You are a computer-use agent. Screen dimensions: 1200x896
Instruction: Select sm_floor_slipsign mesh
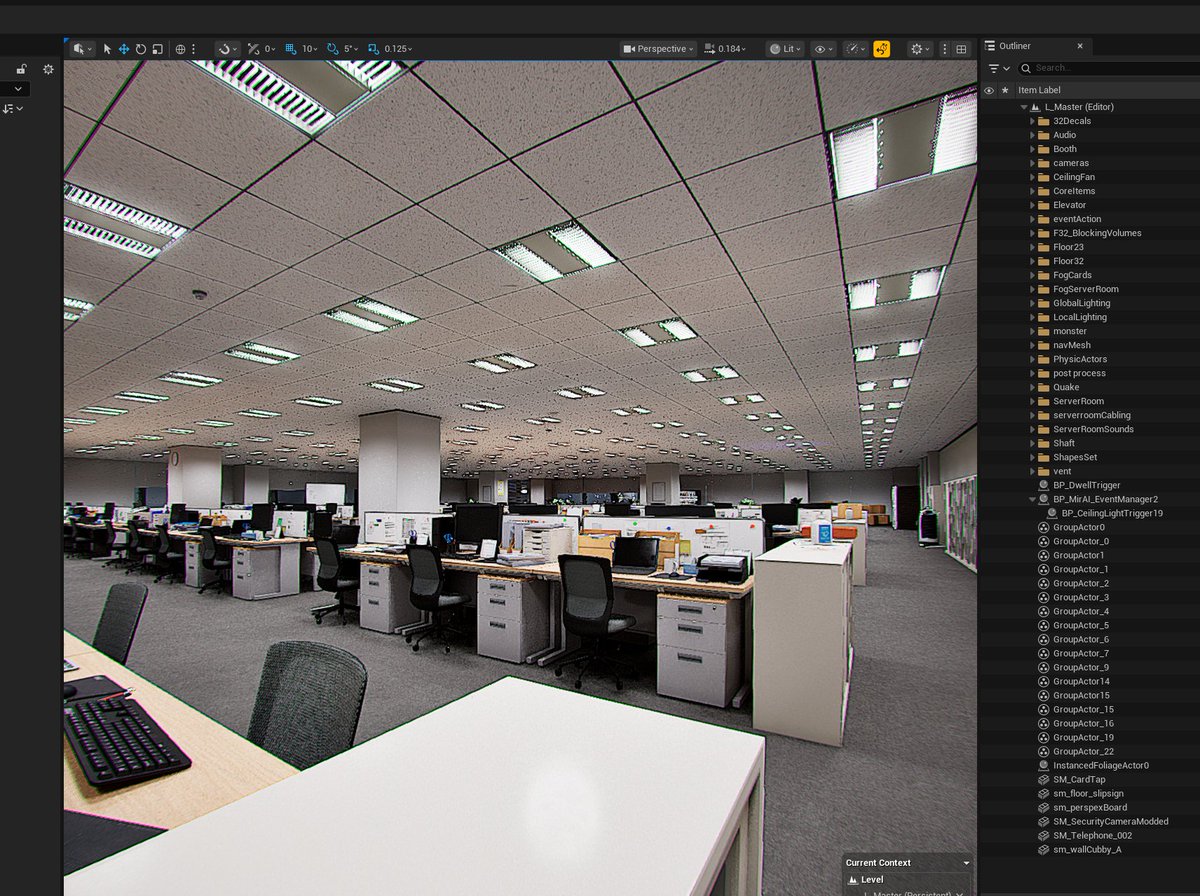pos(1089,793)
